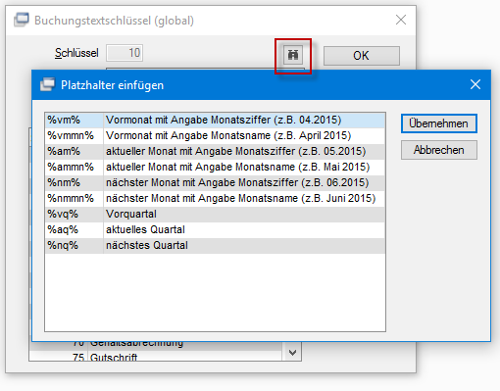
Task: Select the %nm% placeholder row
Action: [x=215, y=183]
